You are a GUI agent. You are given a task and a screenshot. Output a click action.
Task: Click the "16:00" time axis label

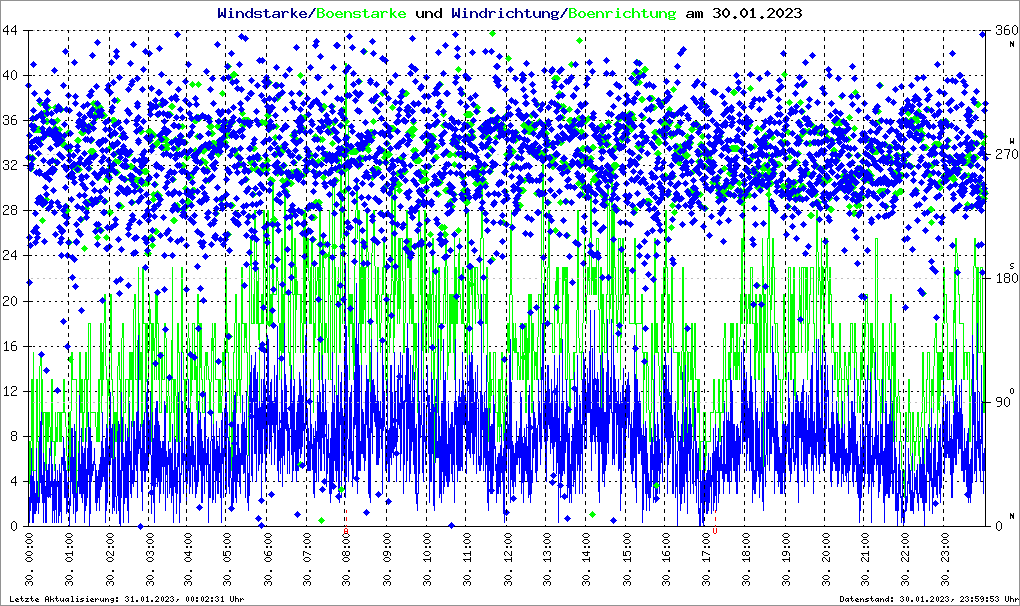667,547
